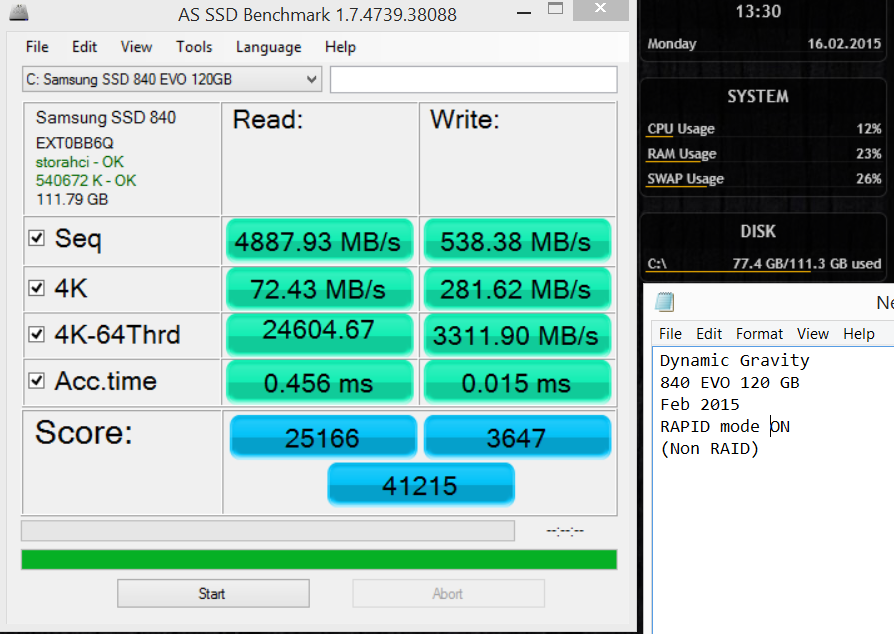Screen dimensions: 894x634
Task: Click the empty text field beside drive selector
Action: click(474, 80)
